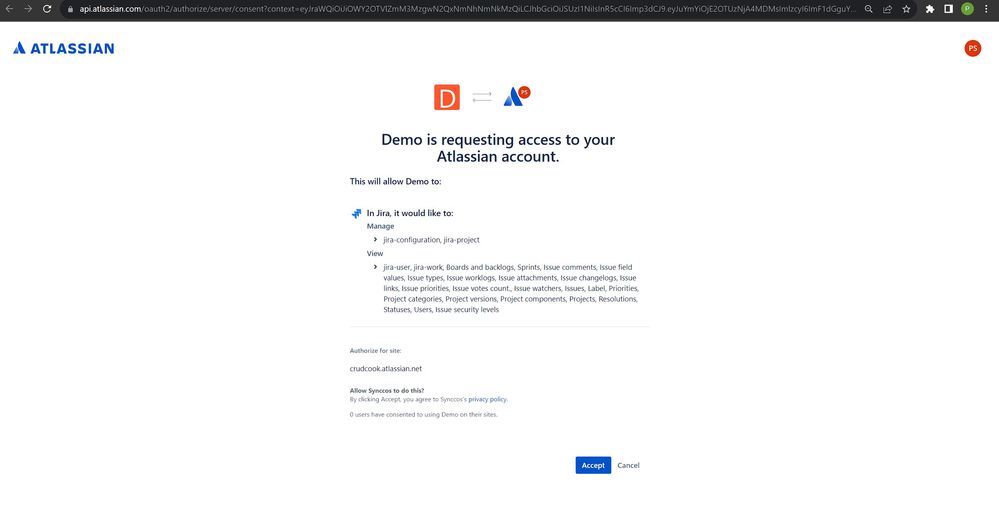Focus the api.atlassian.com address bar
999x509 pixels.
point(467,10)
